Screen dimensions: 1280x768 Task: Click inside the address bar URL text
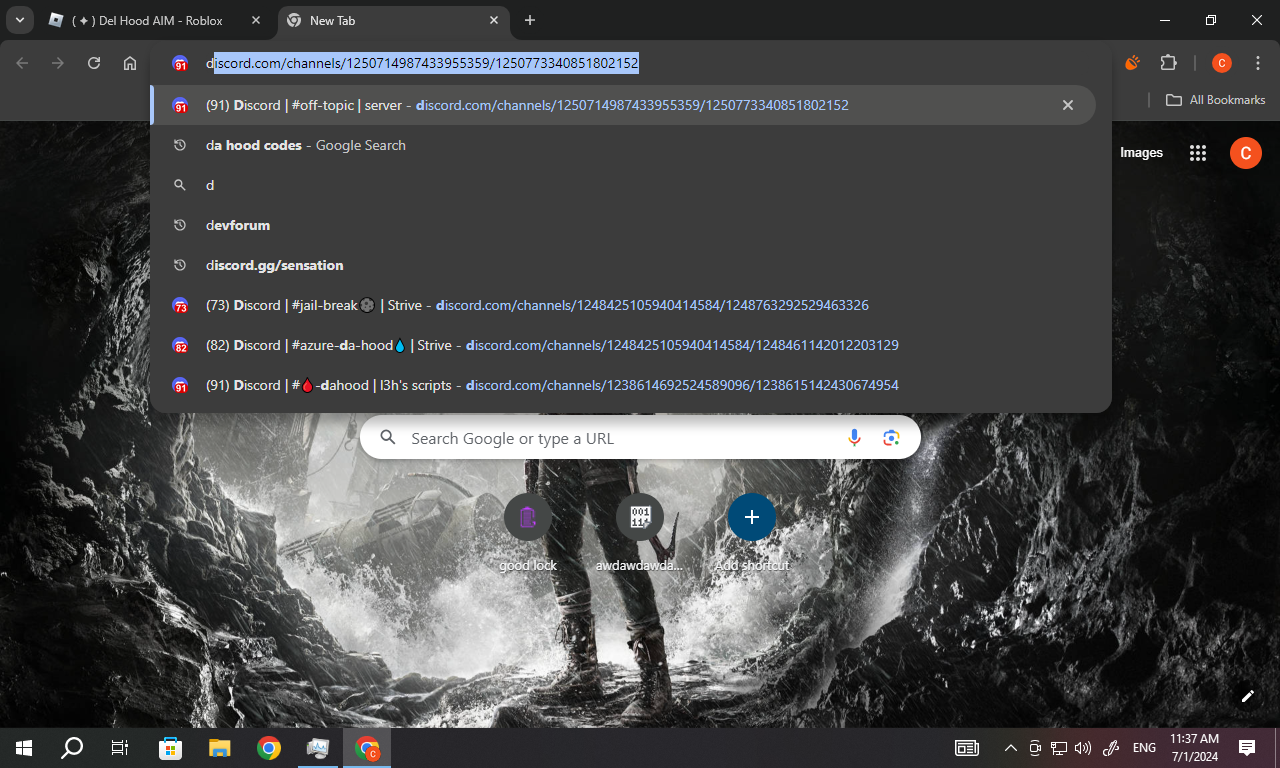tap(422, 63)
